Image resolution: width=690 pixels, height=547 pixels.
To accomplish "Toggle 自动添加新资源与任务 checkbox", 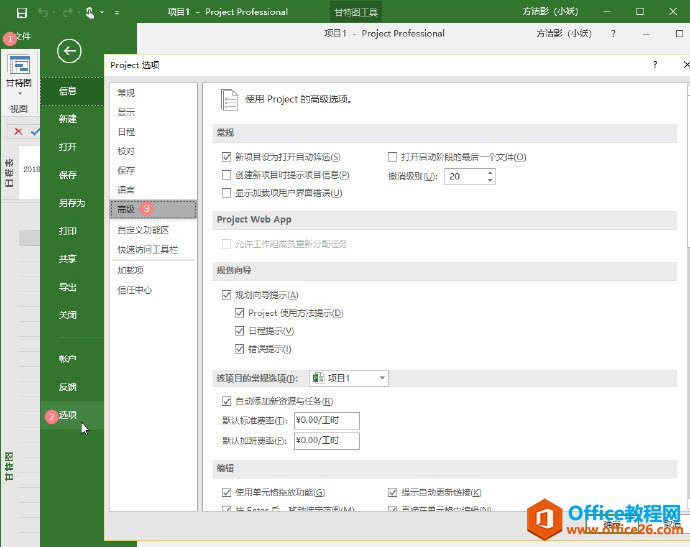I will [x=226, y=401].
